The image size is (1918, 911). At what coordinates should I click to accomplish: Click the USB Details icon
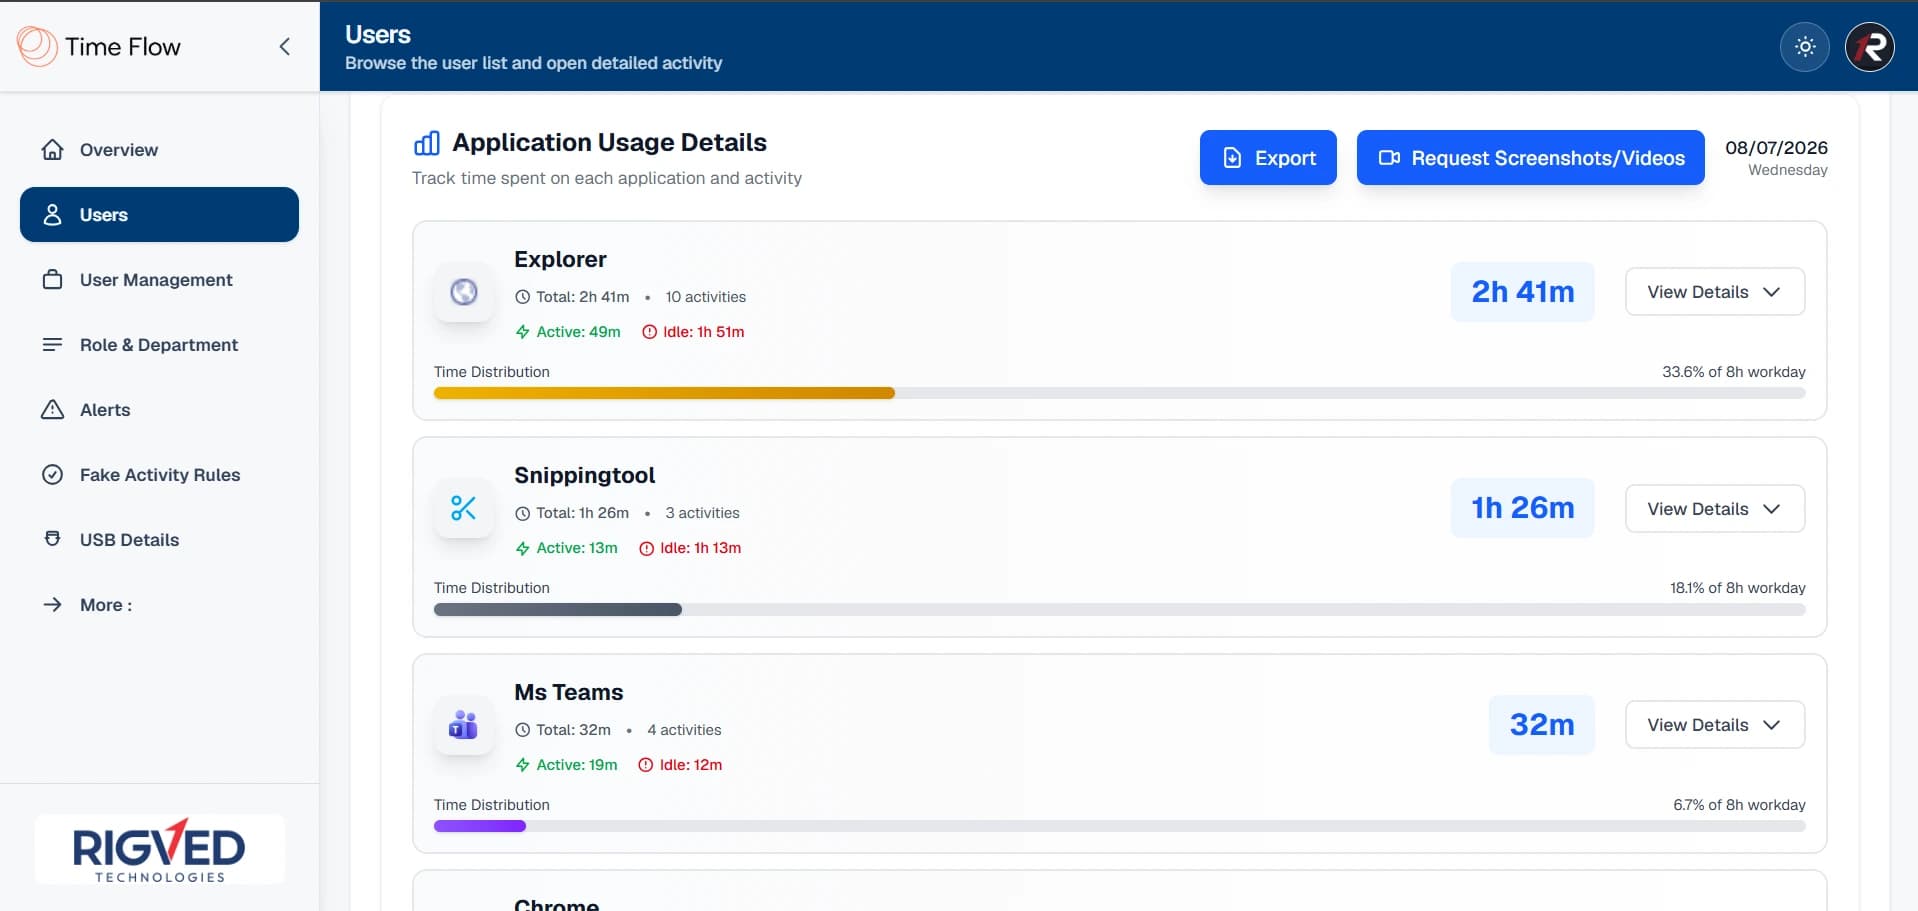(52, 539)
